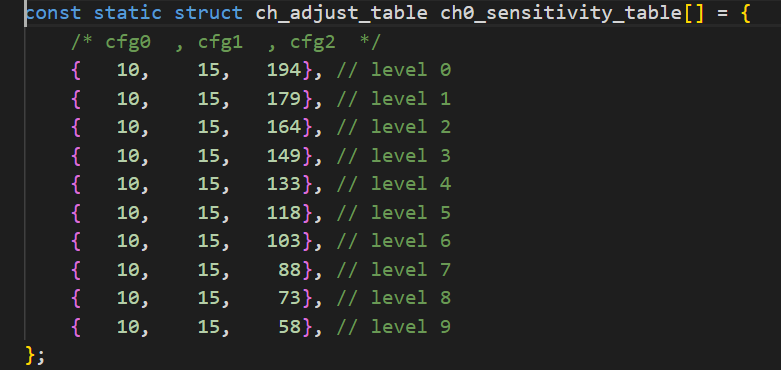This screenshot has height=370, width=781.
Task: Click the pink opening brace on level 0 row
Action: (76, 70)
